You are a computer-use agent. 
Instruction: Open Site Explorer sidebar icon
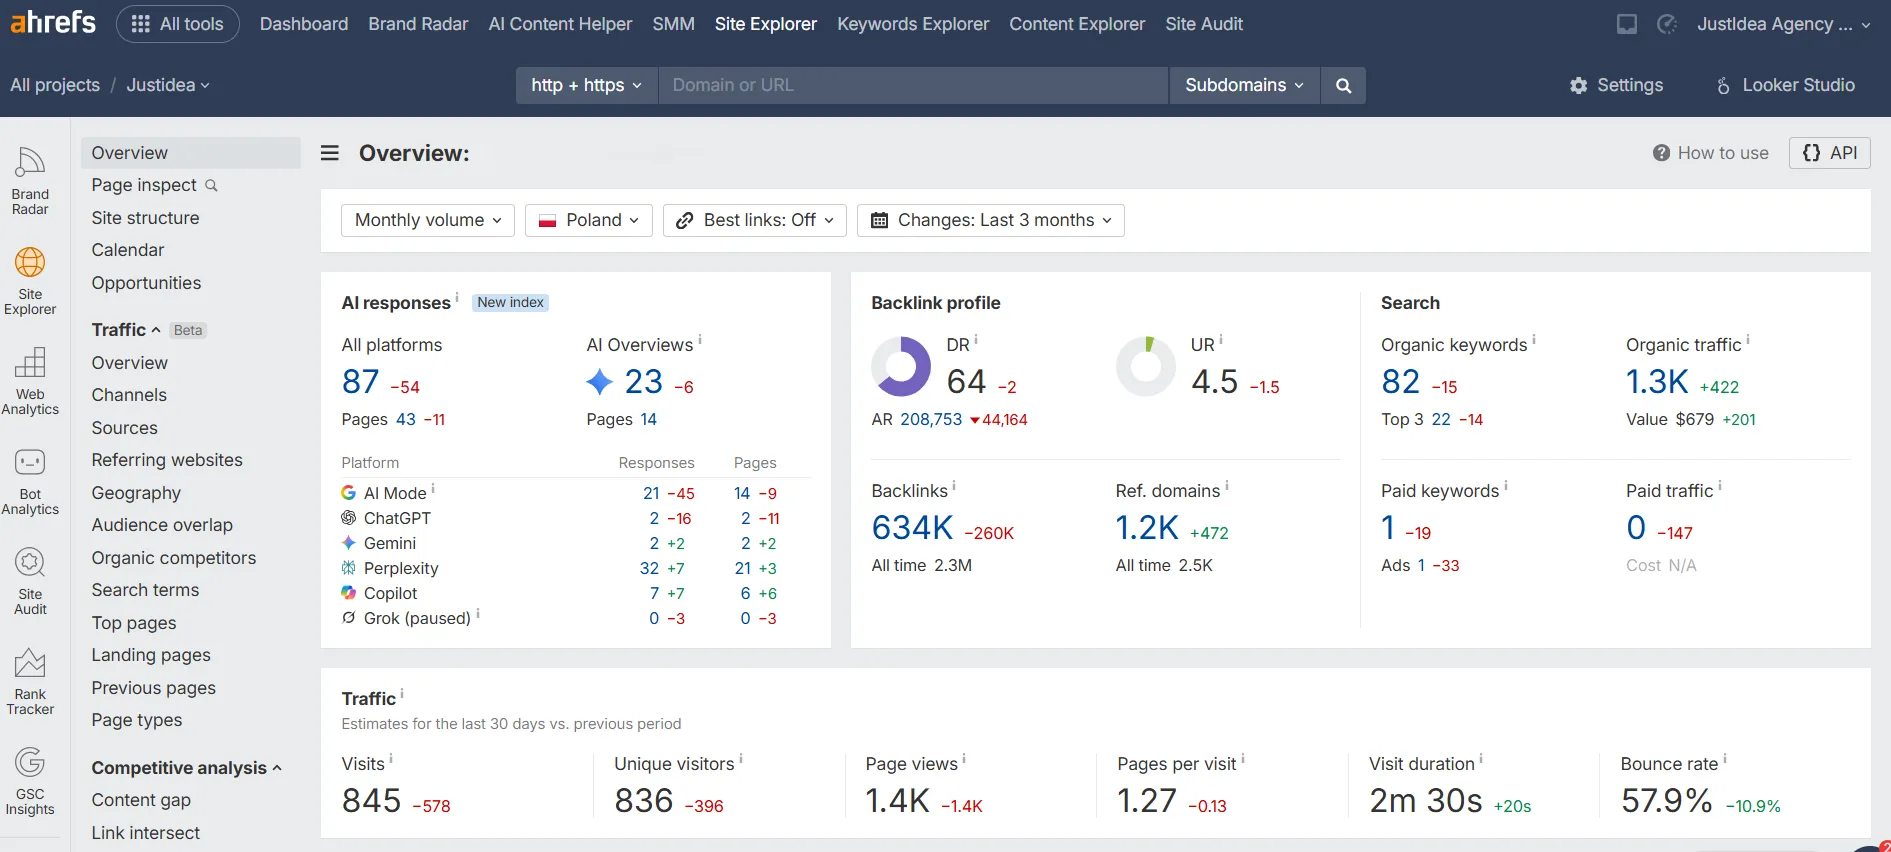[30, 281]
